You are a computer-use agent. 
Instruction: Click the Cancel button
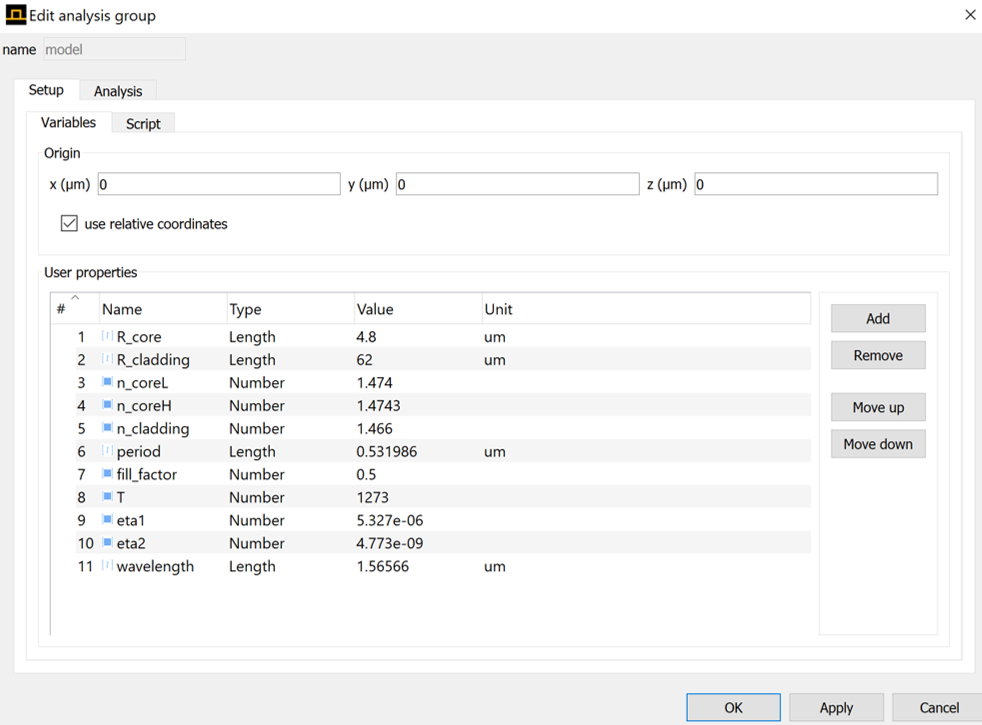[x=938, y=707]
